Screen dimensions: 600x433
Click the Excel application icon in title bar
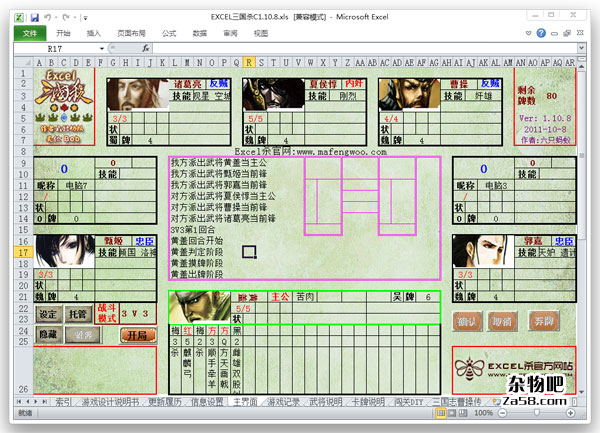[19, 18]
